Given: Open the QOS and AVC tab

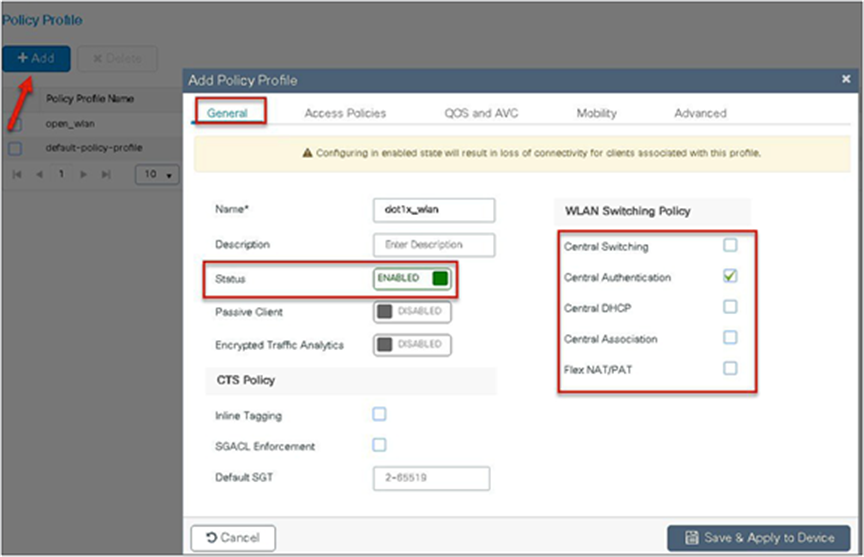Looking at the screenshot, I should pos(481,113).
